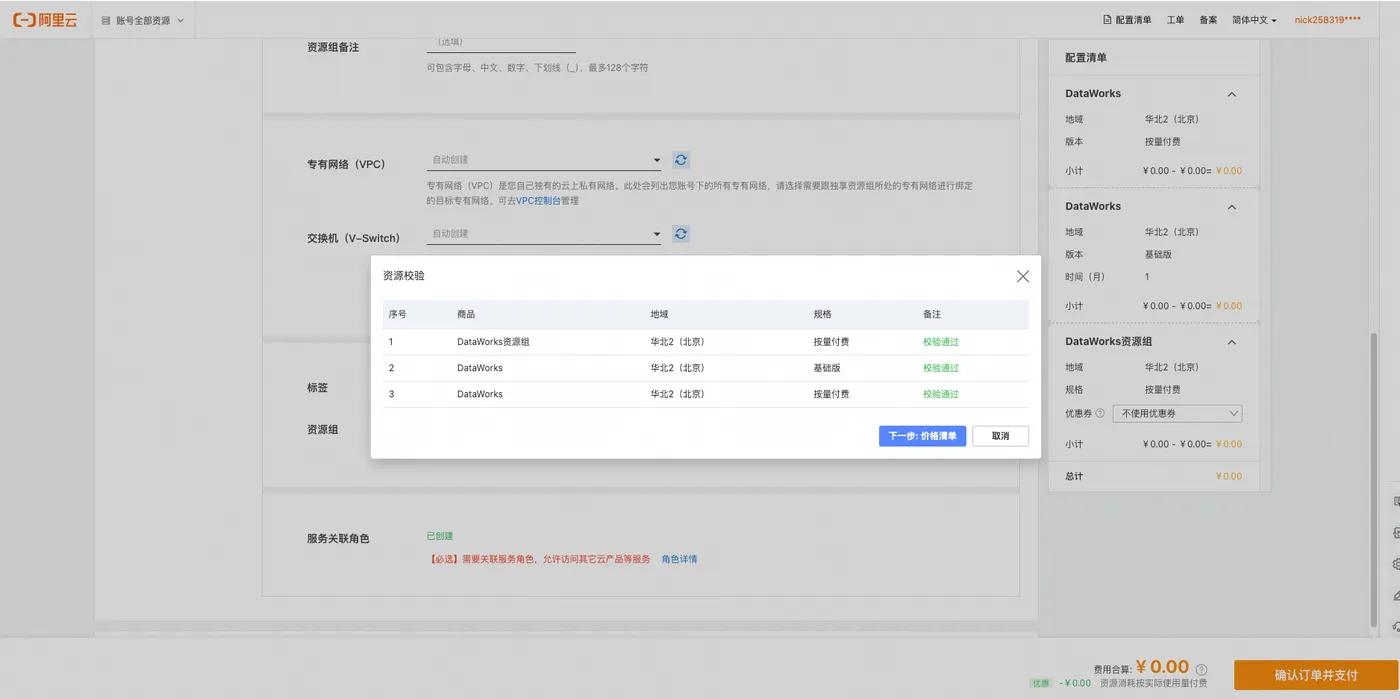Click 下一步: 价格清单 button
Viewport: 1400px width, 699px height.
click(x=922, y=436)
